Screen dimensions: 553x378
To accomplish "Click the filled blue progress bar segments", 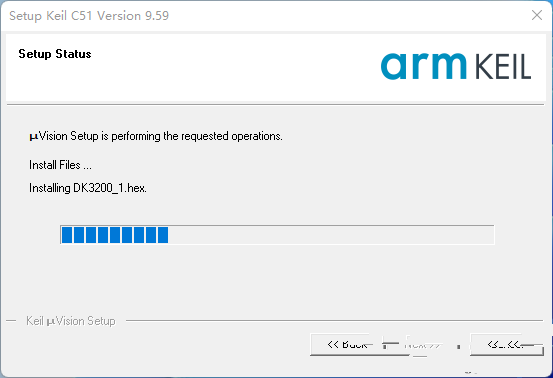I will point(115,235).
